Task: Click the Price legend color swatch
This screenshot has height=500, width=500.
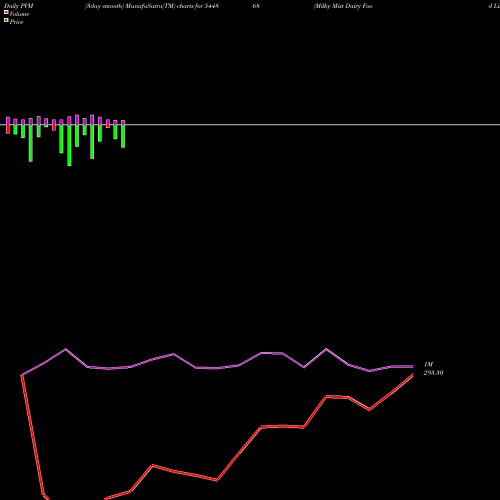Action: (6, 20)
